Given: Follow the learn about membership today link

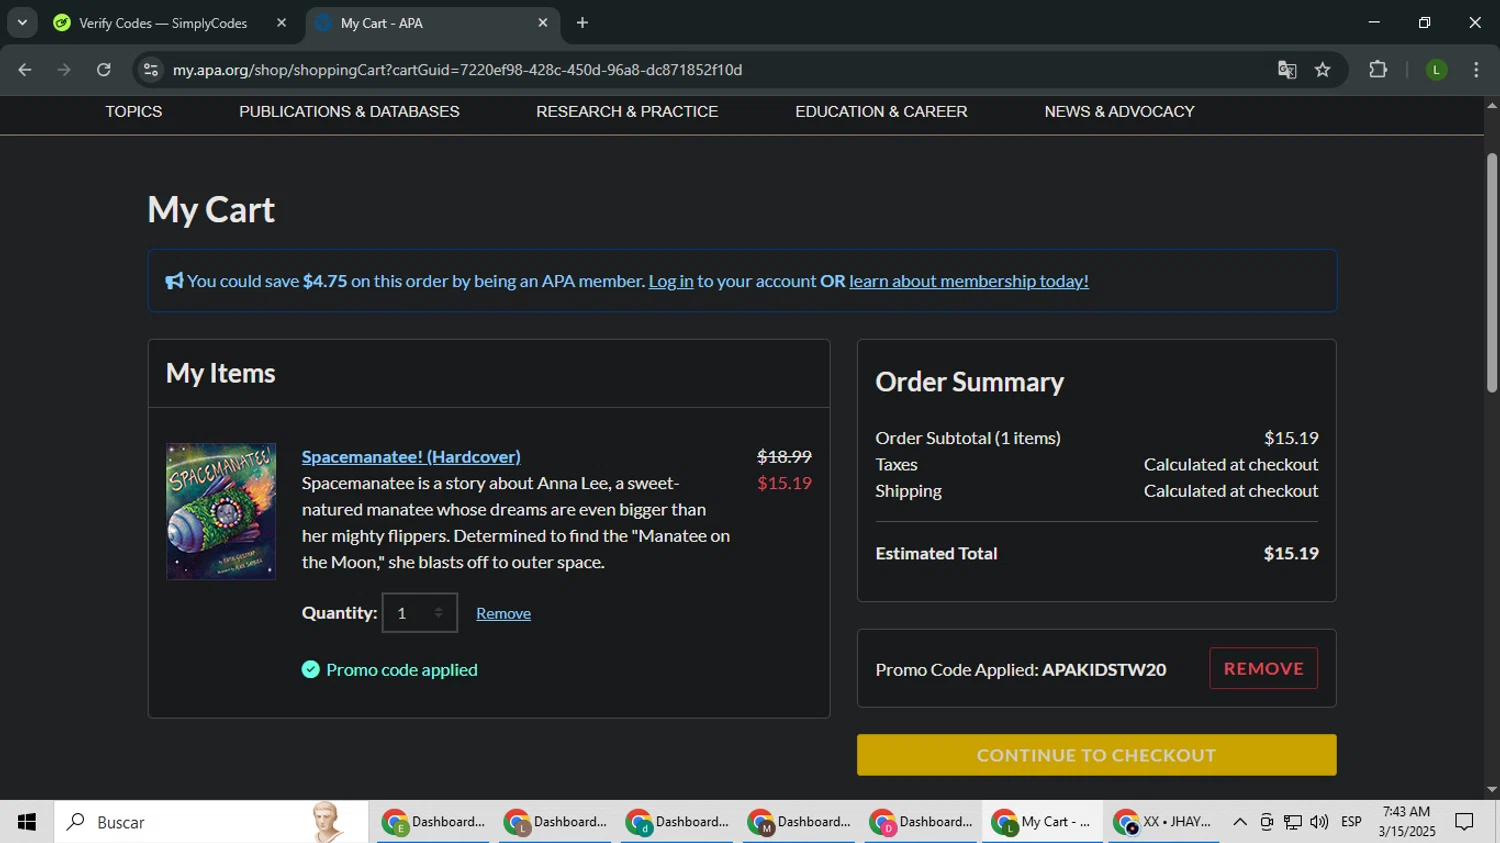Looking at the screenshot, I should click(x=968, y=282).
